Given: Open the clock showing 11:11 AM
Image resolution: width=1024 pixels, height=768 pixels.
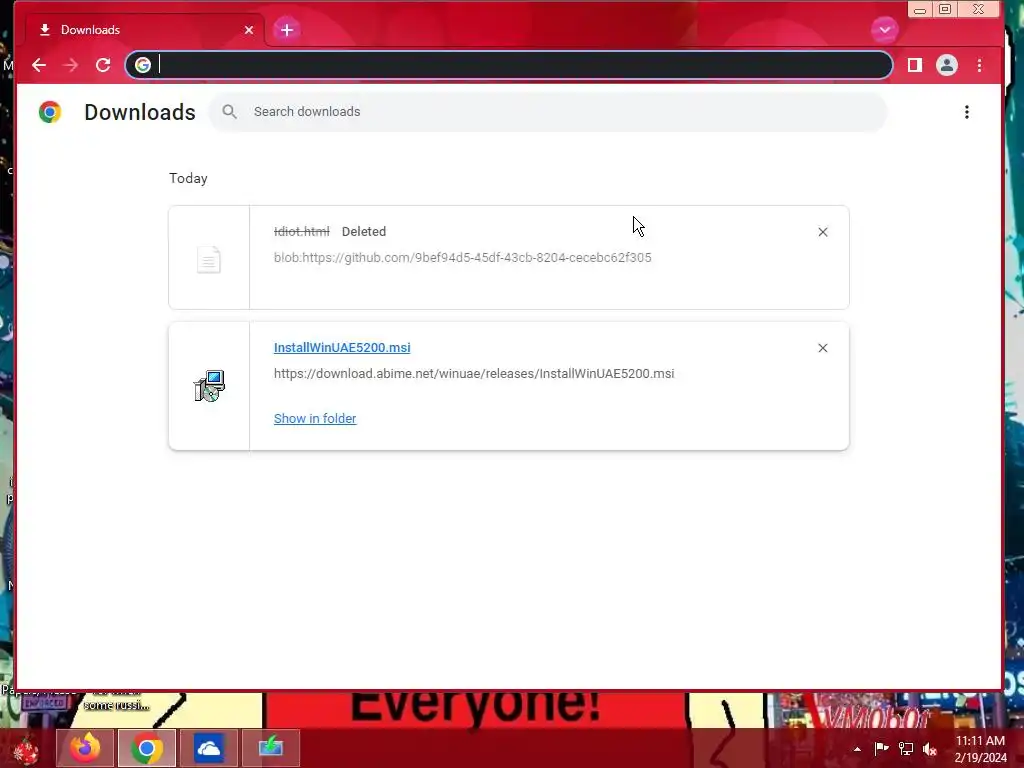Looking at the screenshot, I should (x=980, y=749).
